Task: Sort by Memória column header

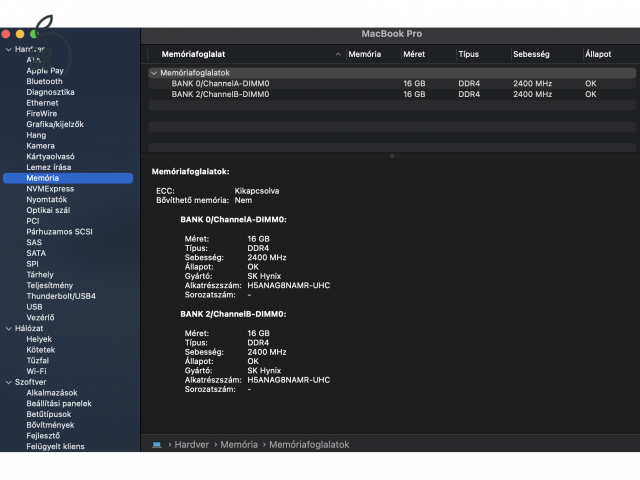Action: point(364,54)
